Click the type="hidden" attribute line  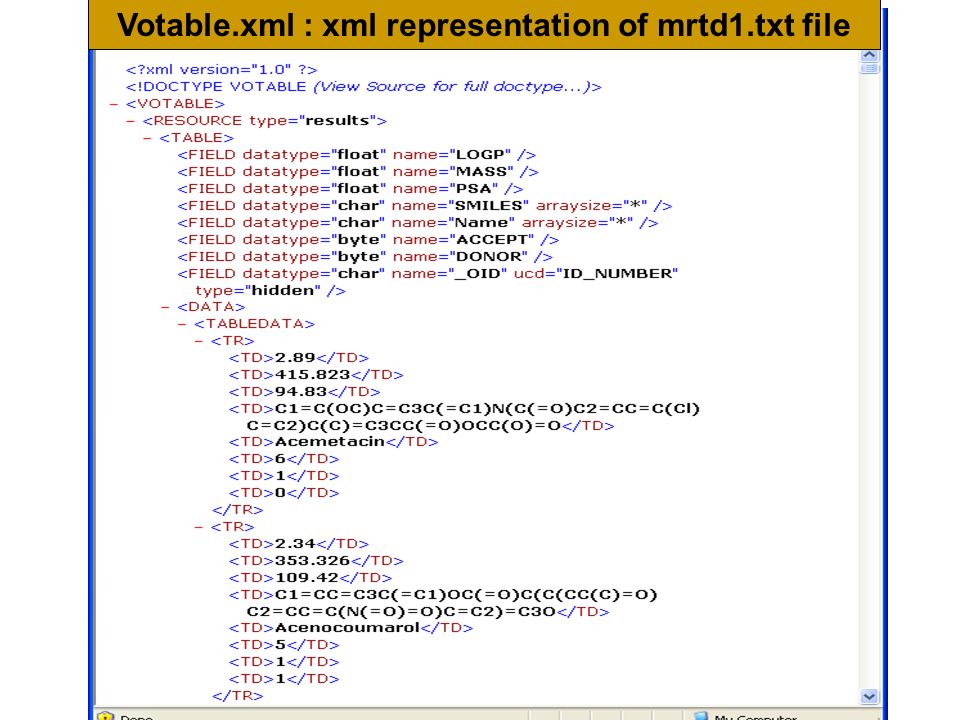[x=271, y=291]
